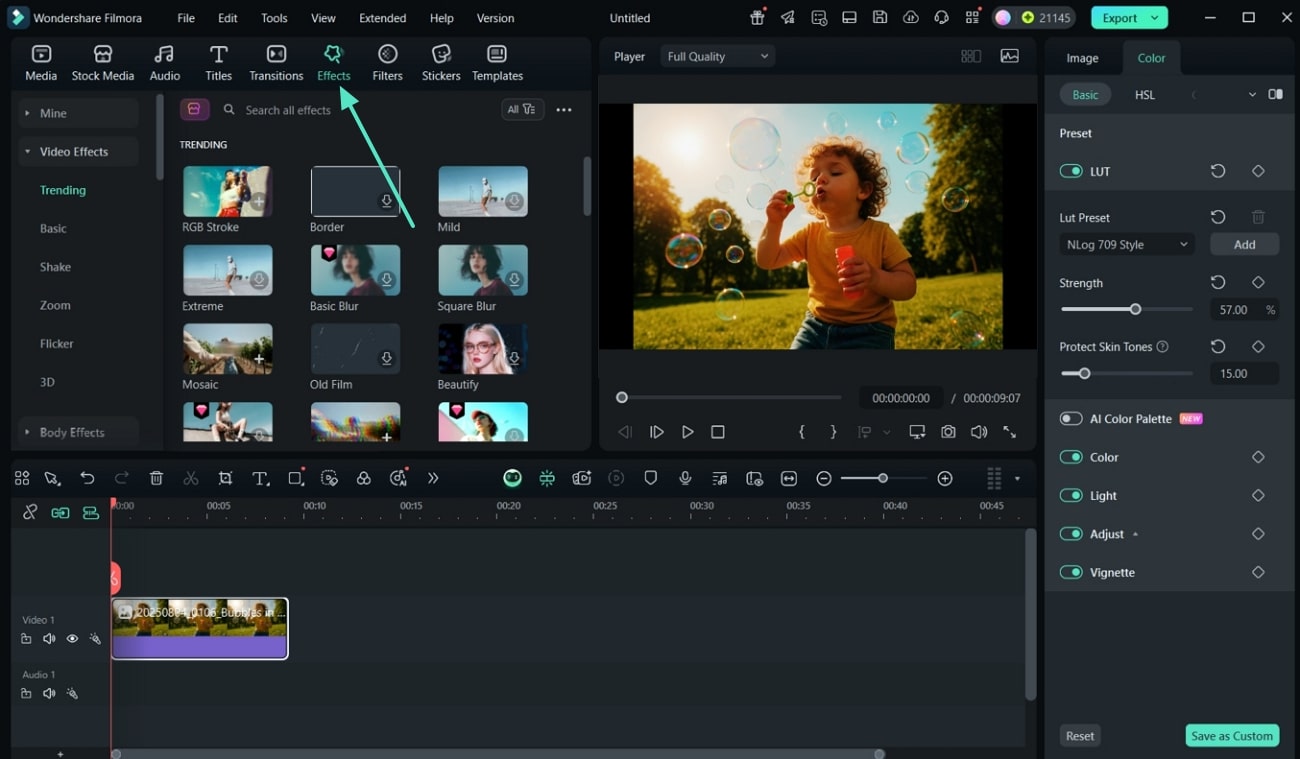This screenshot has height=759, width=1300.
Task: Add keyframe for Vignette
Action: pyautogui.click(x=1258, y=572)
